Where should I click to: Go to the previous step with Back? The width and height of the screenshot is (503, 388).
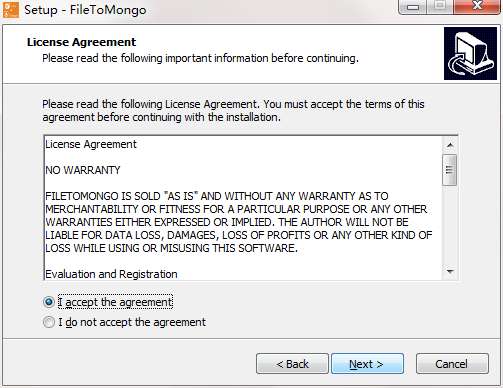(292, 364)
